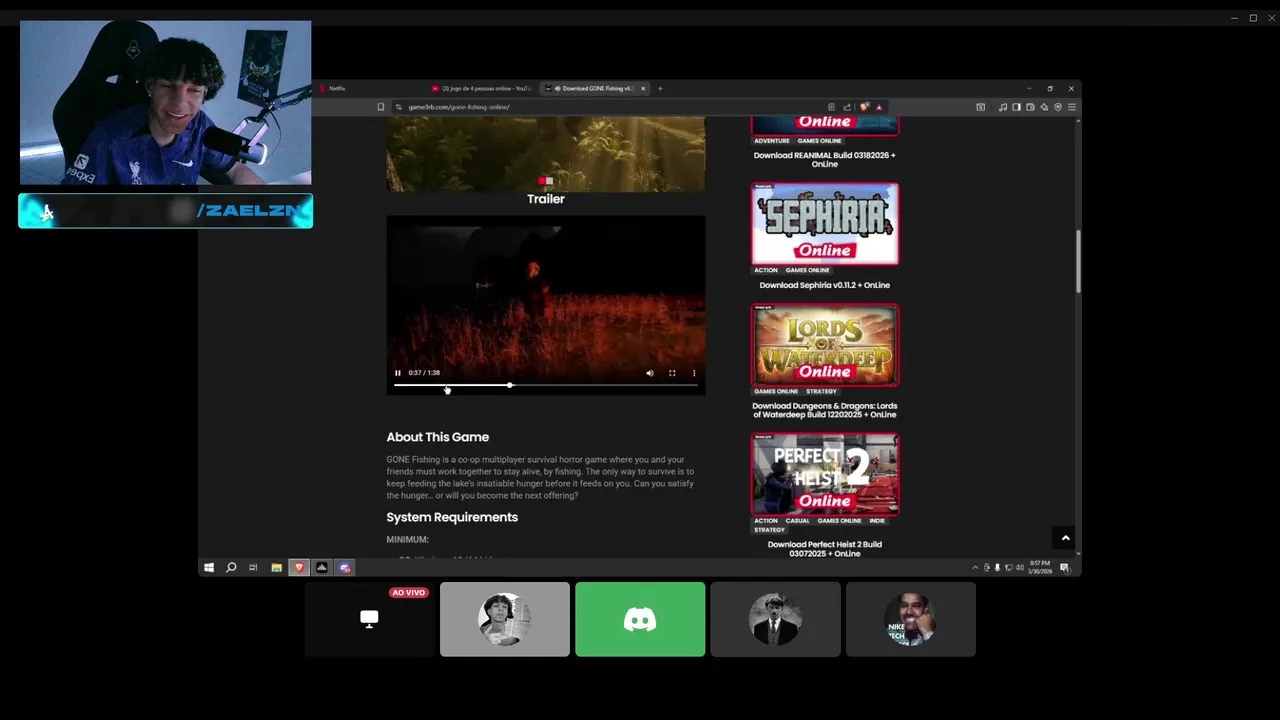Click the bookmark icon beside the address bar
The width and height of the screenshot is (1280, 720).
(x=380, y=107)
